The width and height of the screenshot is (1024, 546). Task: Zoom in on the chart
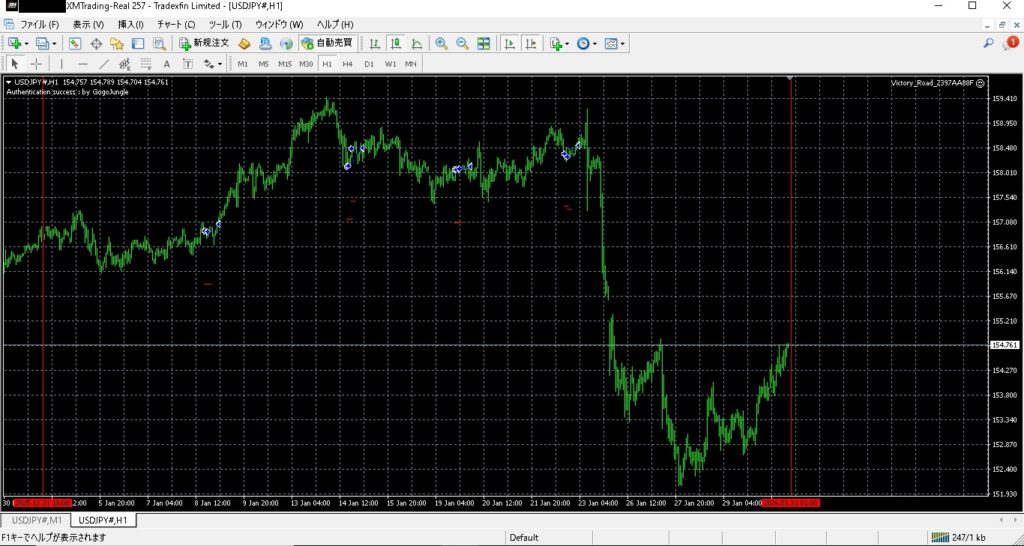[441, 43]
